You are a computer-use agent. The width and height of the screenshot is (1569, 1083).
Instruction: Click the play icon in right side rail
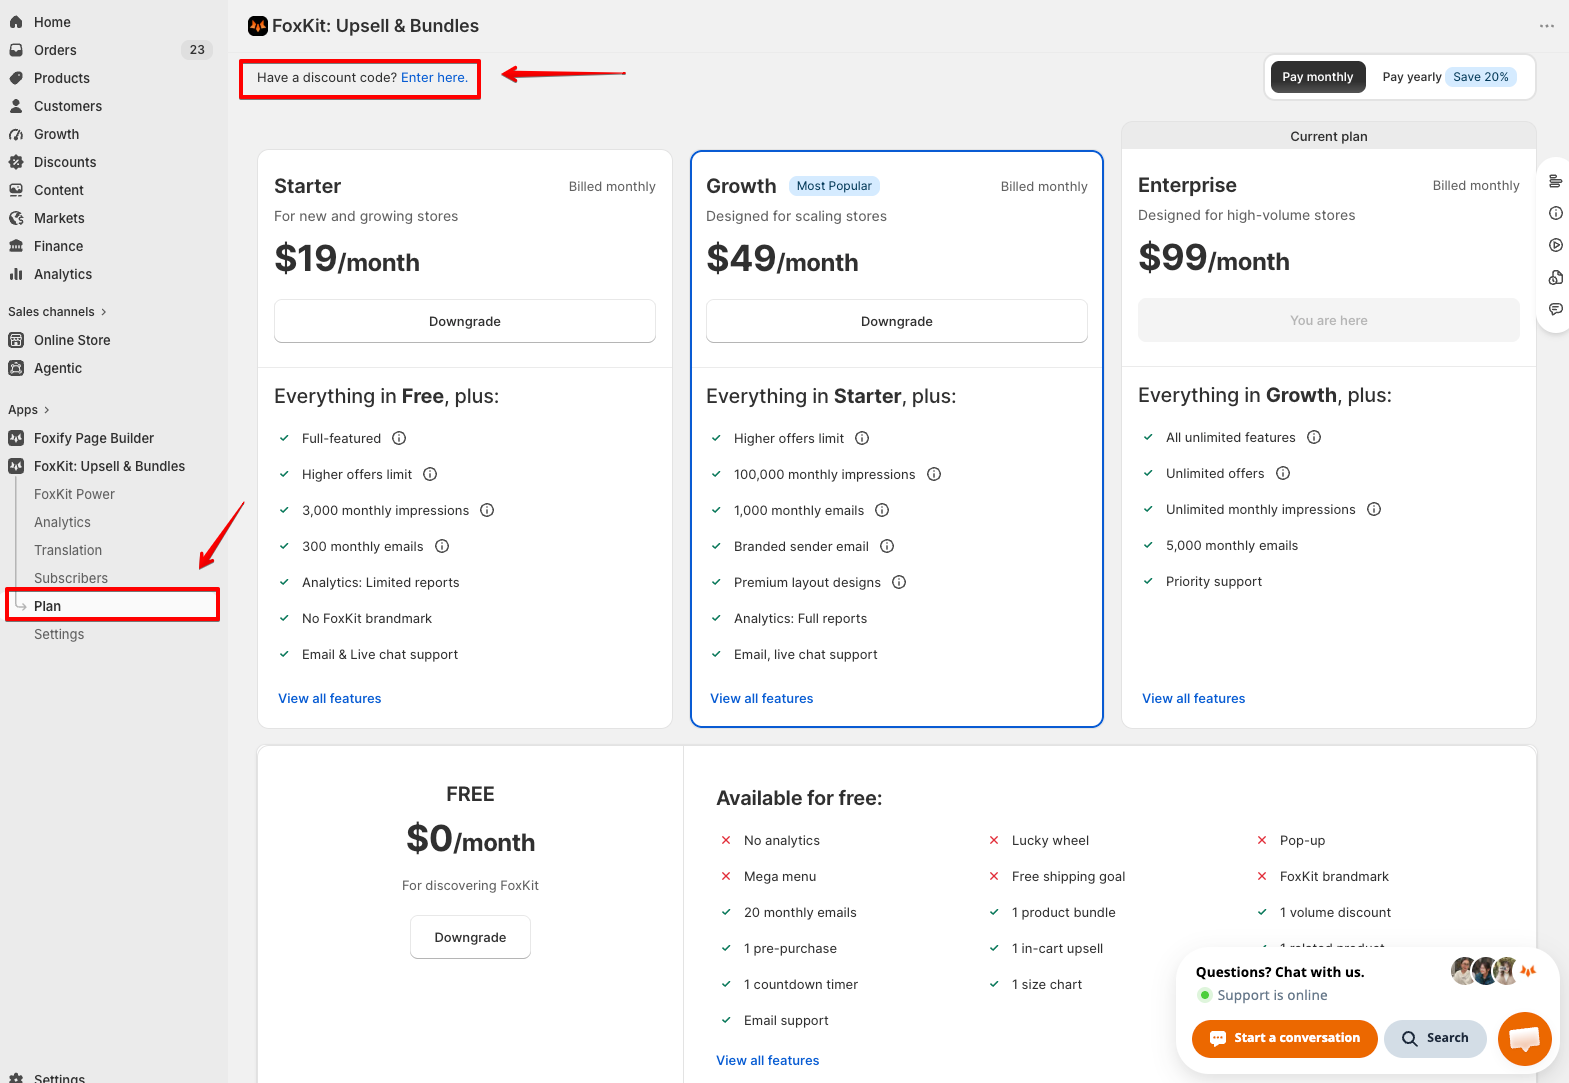1556,245
